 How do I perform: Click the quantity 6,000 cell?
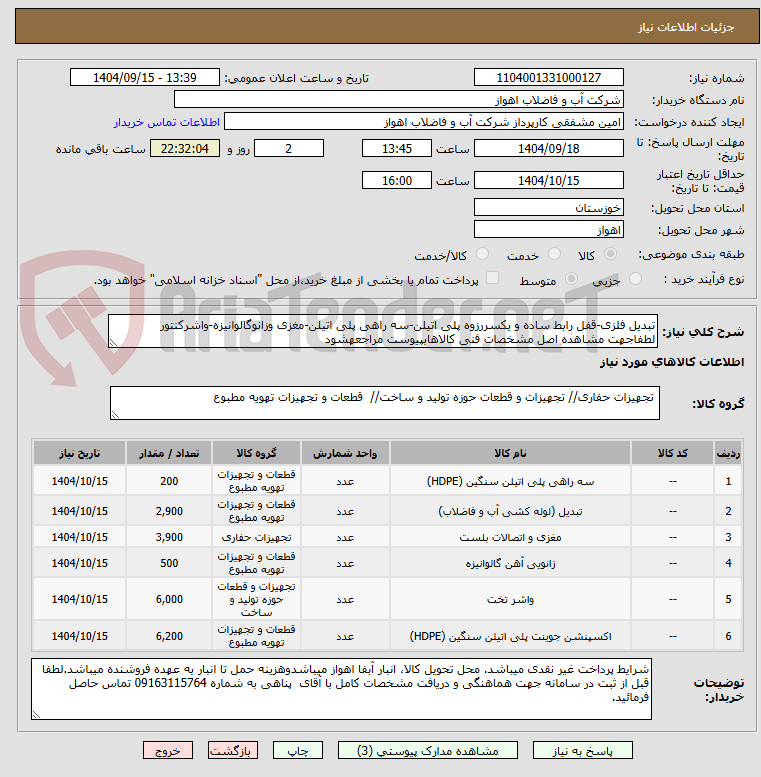pyautogui.click(x=169, y=600)
